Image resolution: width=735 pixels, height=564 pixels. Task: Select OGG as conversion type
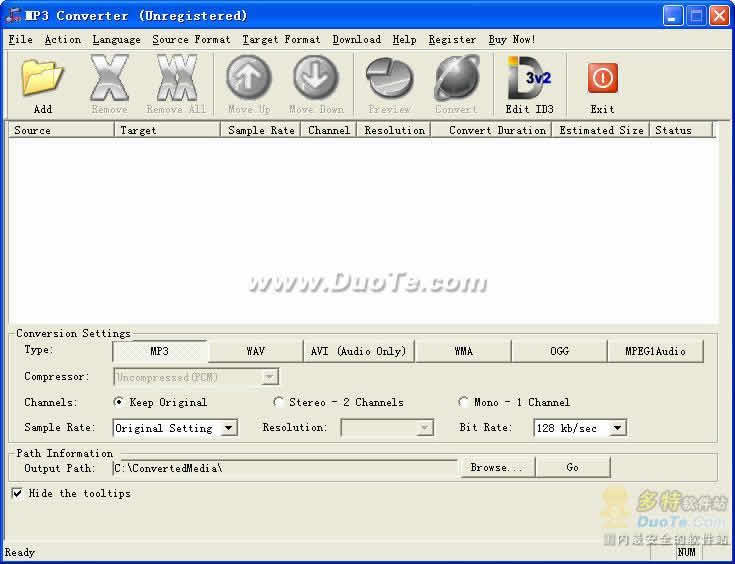point(559,351)
